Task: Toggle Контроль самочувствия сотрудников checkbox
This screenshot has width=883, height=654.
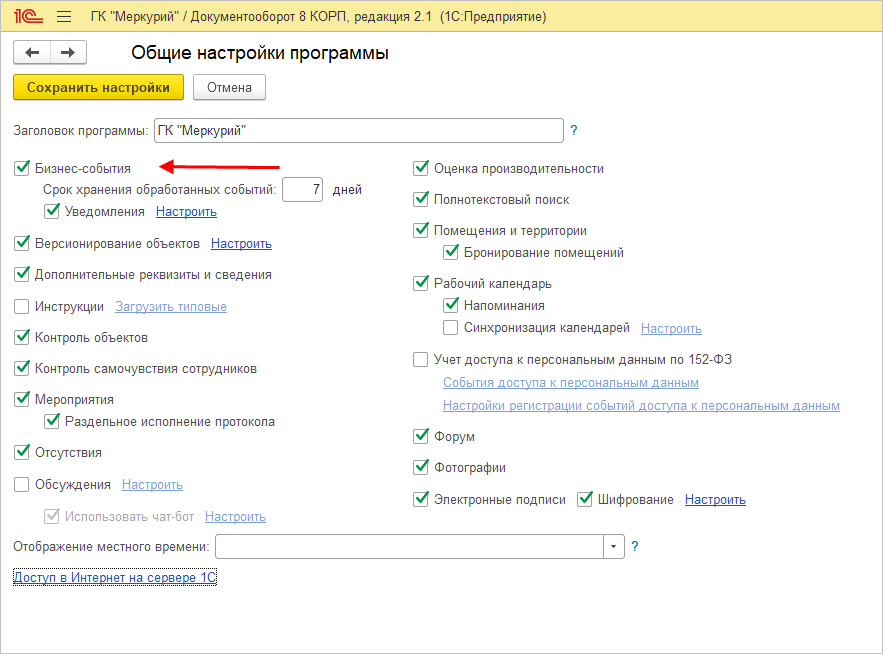Action: [21, 368]
